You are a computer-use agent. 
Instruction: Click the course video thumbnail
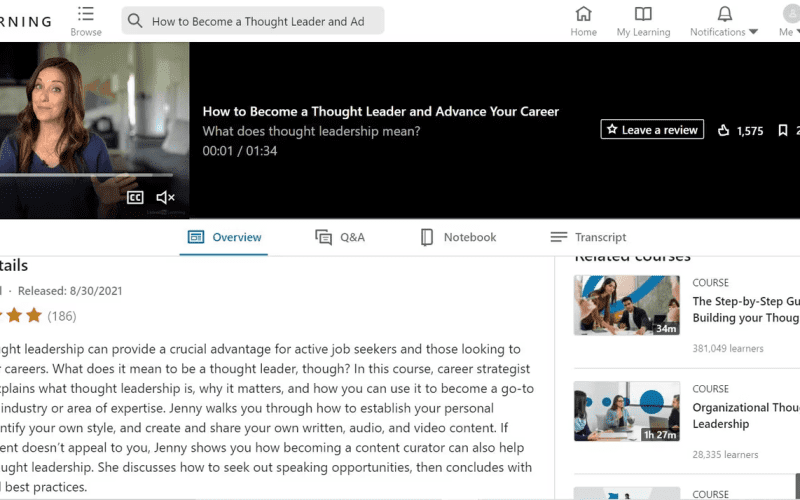point(94,130)
